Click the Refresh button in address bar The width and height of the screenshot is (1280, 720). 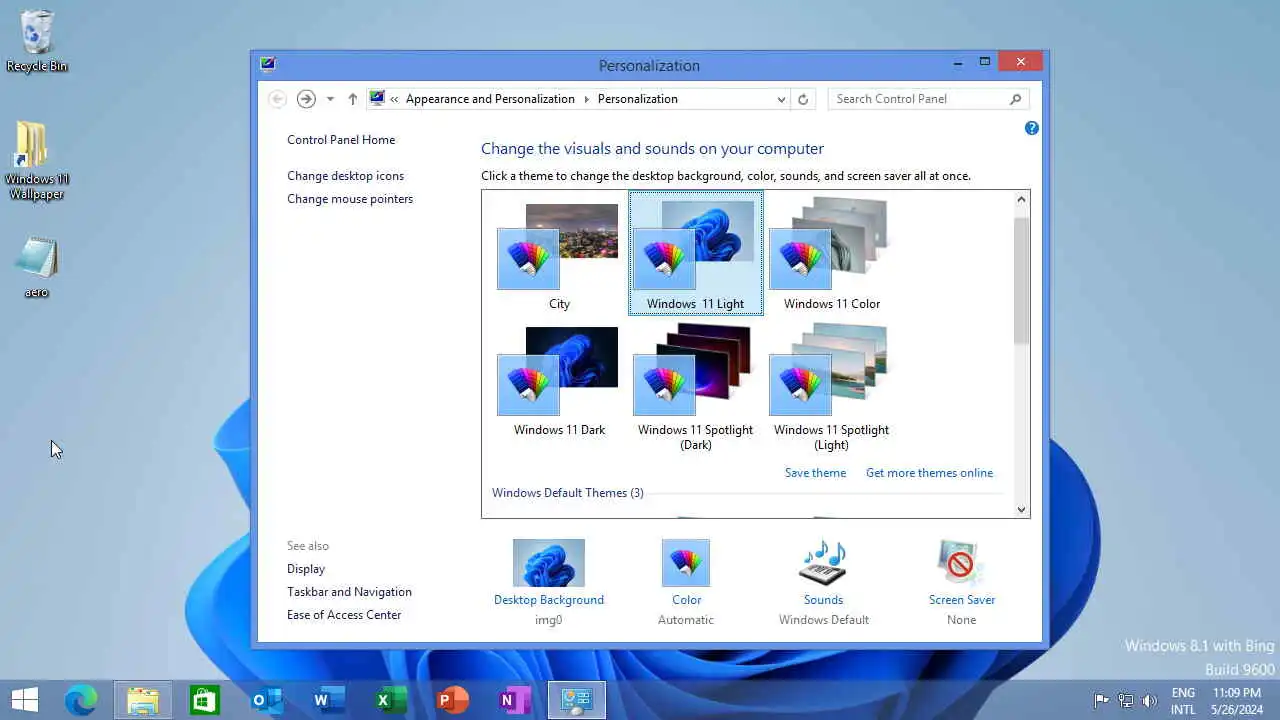pyautogui.click(x=802, y=99)
